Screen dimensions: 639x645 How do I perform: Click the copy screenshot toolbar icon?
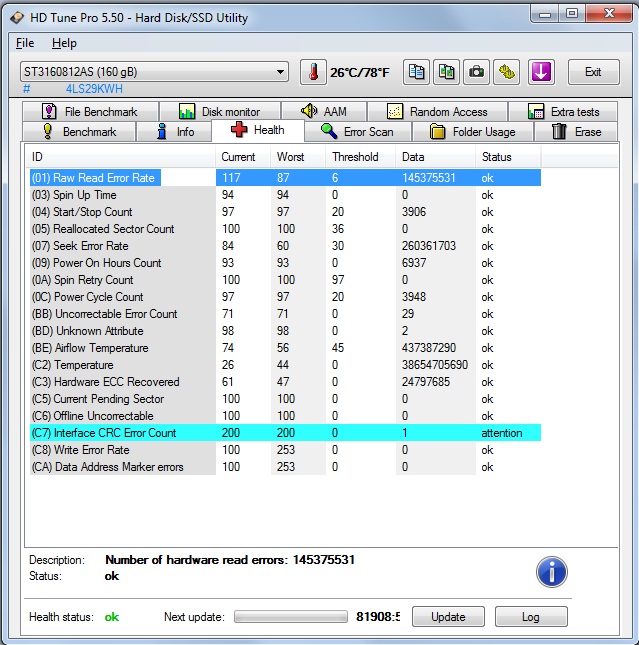coord(446,72)
